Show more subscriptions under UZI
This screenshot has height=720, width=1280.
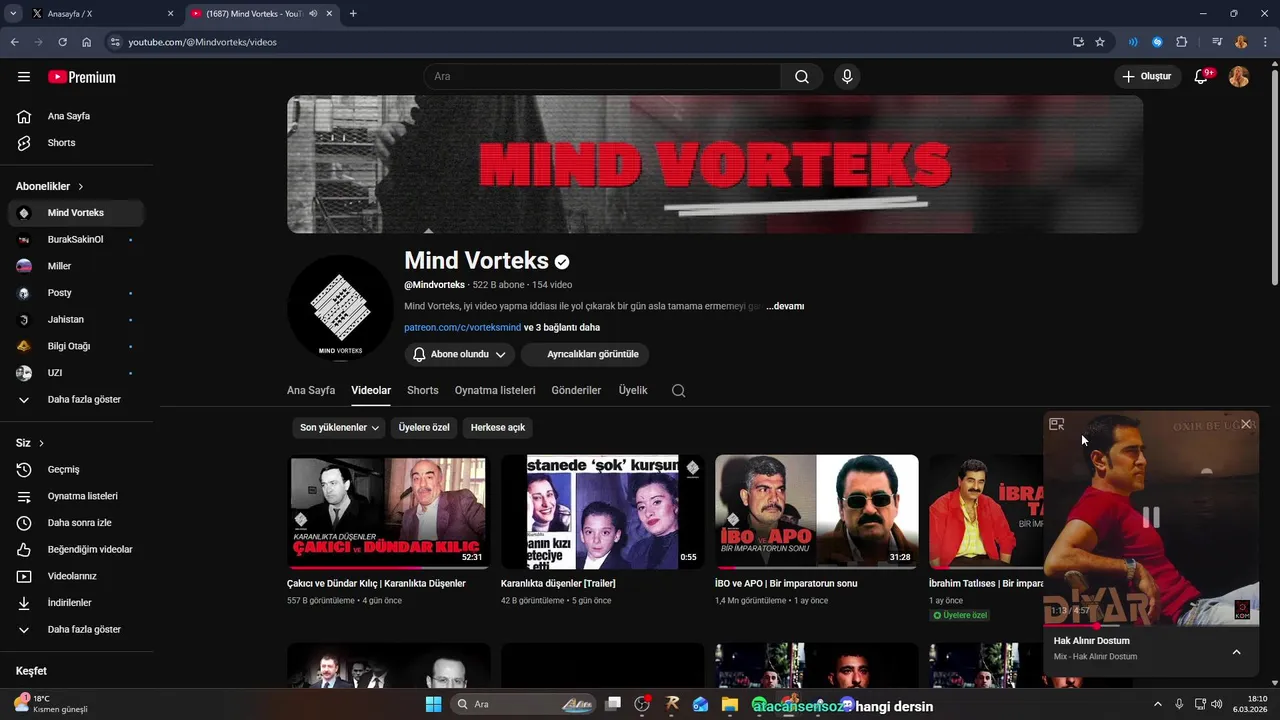[76, 399]
